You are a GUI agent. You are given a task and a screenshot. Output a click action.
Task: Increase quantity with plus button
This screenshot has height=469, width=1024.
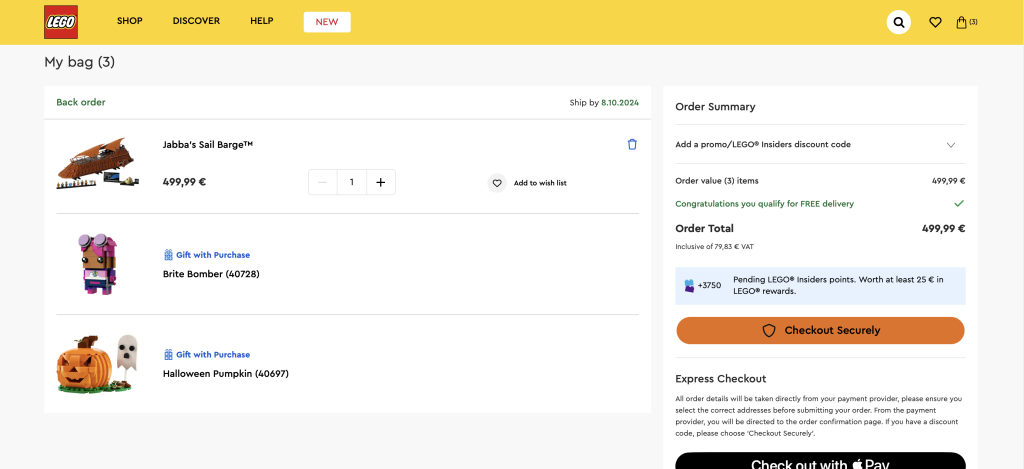(x=380, y=182)
